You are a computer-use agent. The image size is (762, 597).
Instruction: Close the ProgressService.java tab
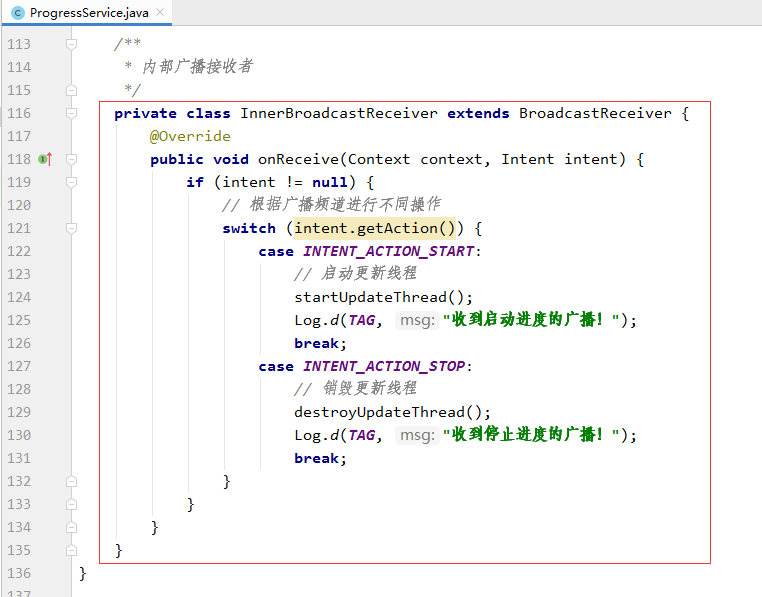tap(160, 12)
